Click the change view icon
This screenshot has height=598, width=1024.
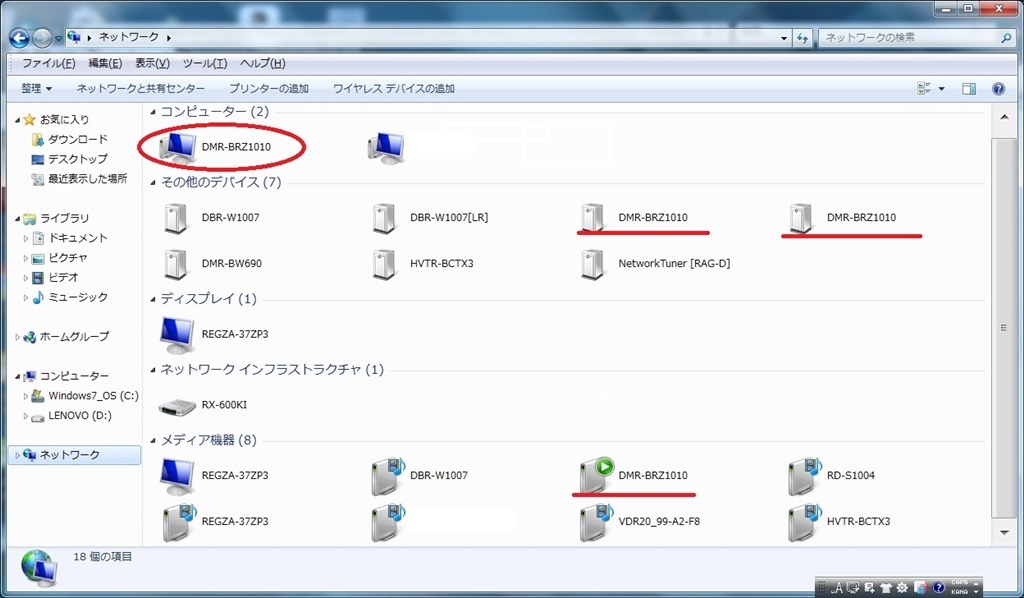(x=923, y=88)
